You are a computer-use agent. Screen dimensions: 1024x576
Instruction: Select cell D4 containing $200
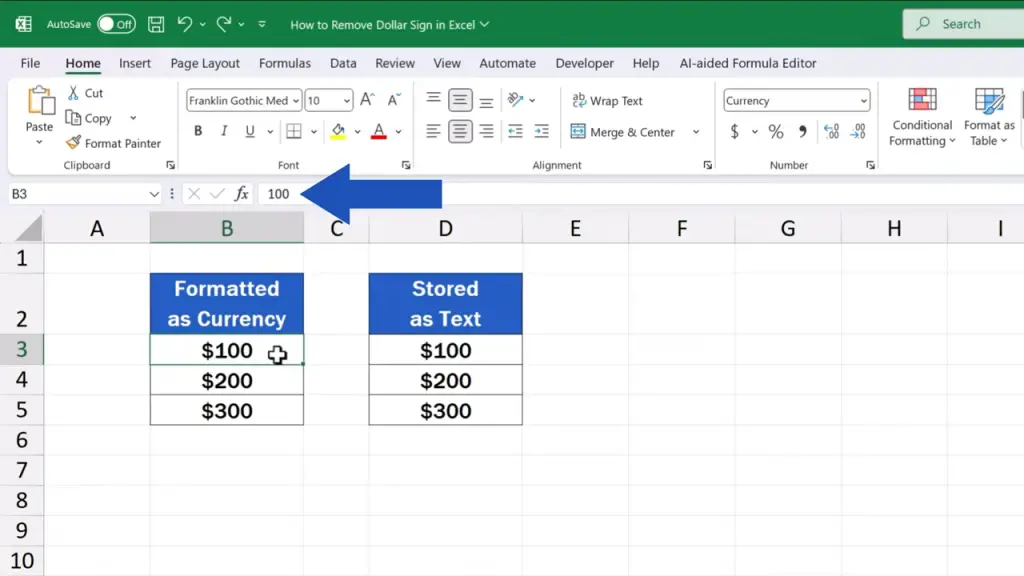[x=445, y=381]
